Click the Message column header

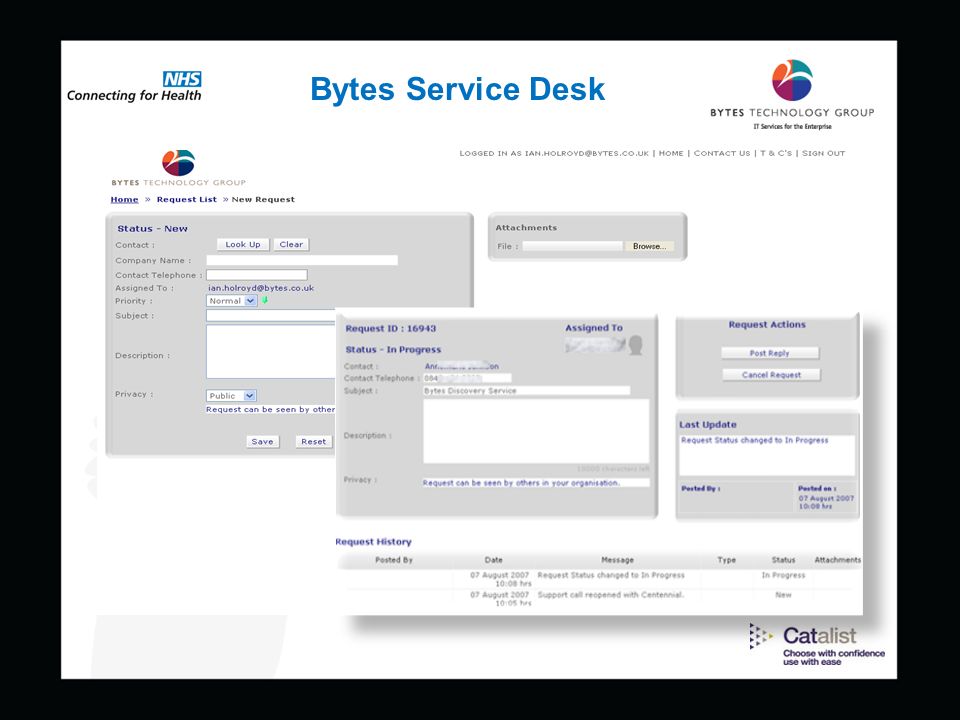coord(617,560)
